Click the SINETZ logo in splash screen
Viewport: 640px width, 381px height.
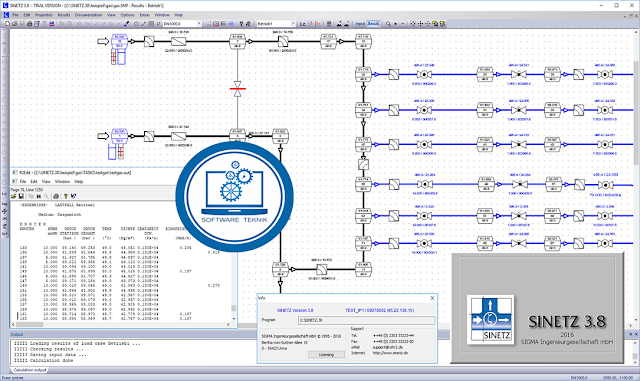(x=490, y=319)
